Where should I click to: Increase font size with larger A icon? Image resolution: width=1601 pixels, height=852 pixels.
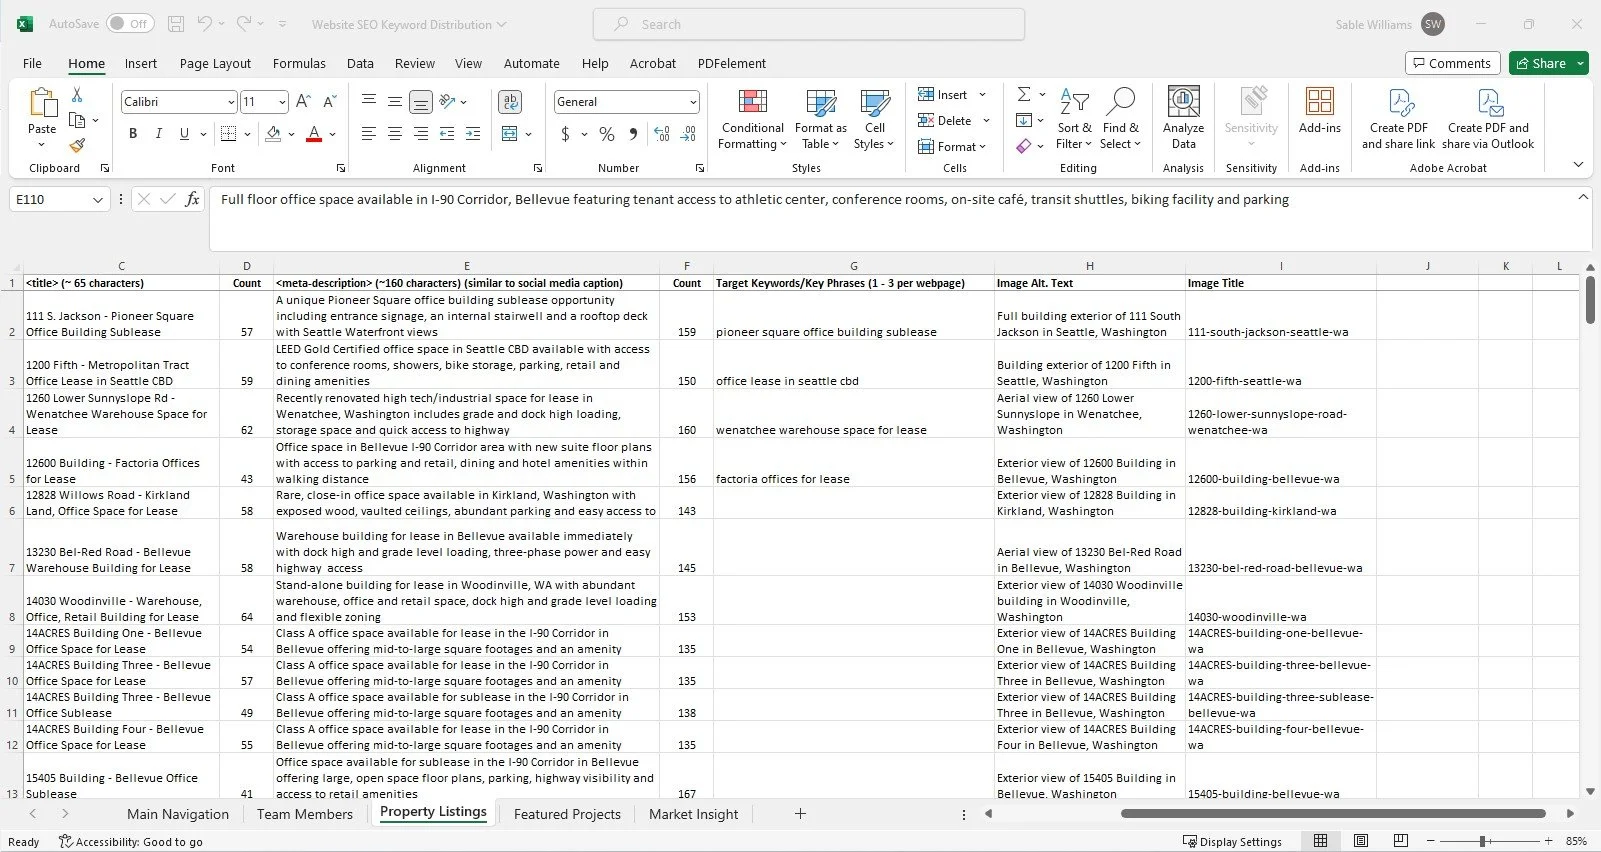303,101
